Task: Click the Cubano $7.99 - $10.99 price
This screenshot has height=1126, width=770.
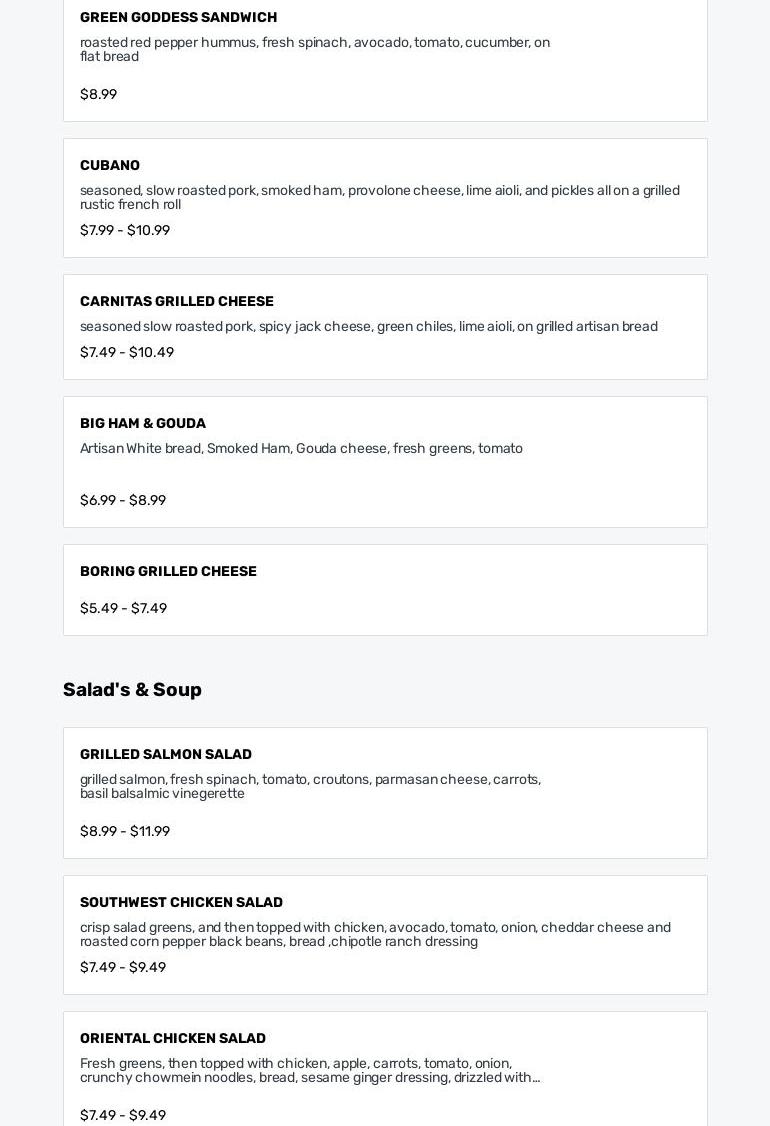Action: (x=125, y=230)
